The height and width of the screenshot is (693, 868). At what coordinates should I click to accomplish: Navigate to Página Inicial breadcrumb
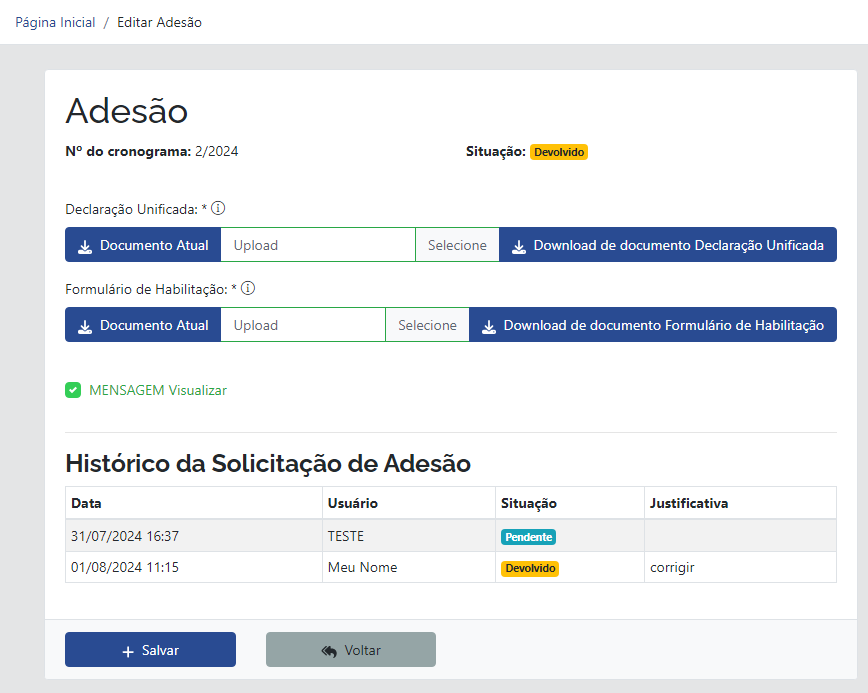[x=54, y=22]
